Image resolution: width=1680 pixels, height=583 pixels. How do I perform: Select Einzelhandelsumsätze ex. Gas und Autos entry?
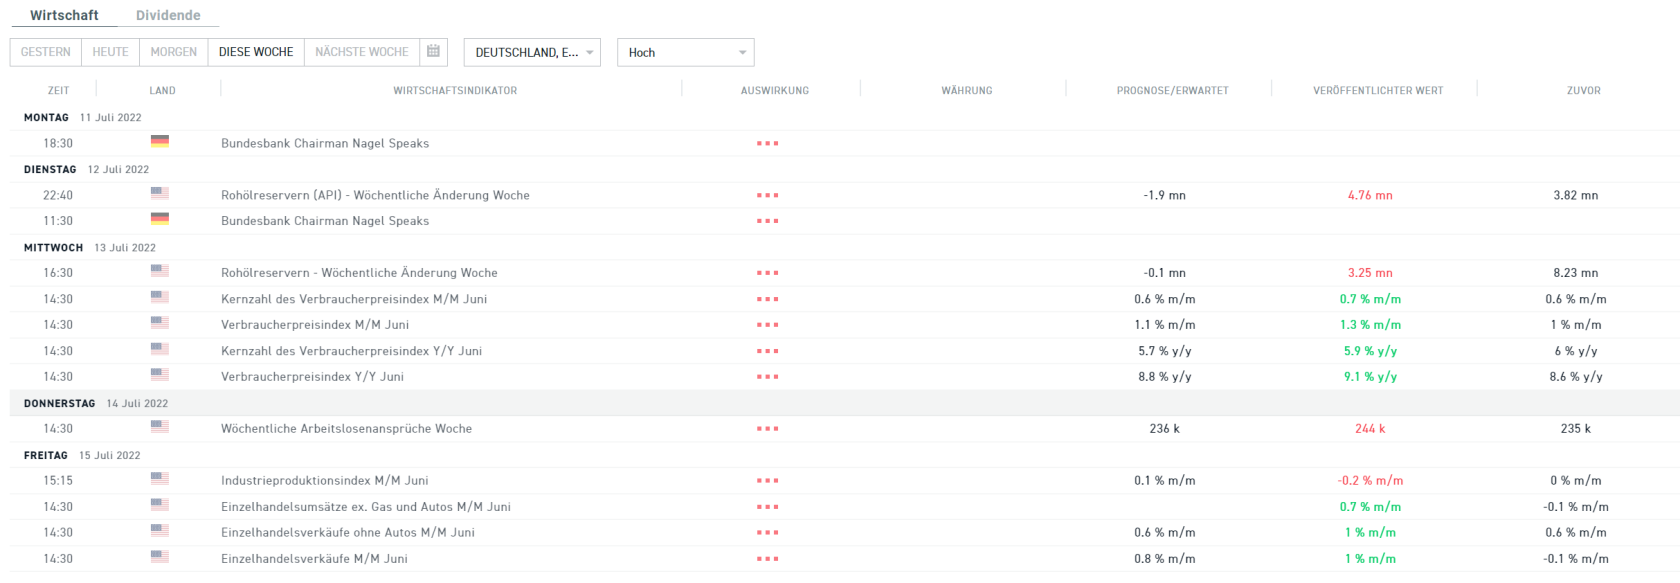[x=366, y=507]
